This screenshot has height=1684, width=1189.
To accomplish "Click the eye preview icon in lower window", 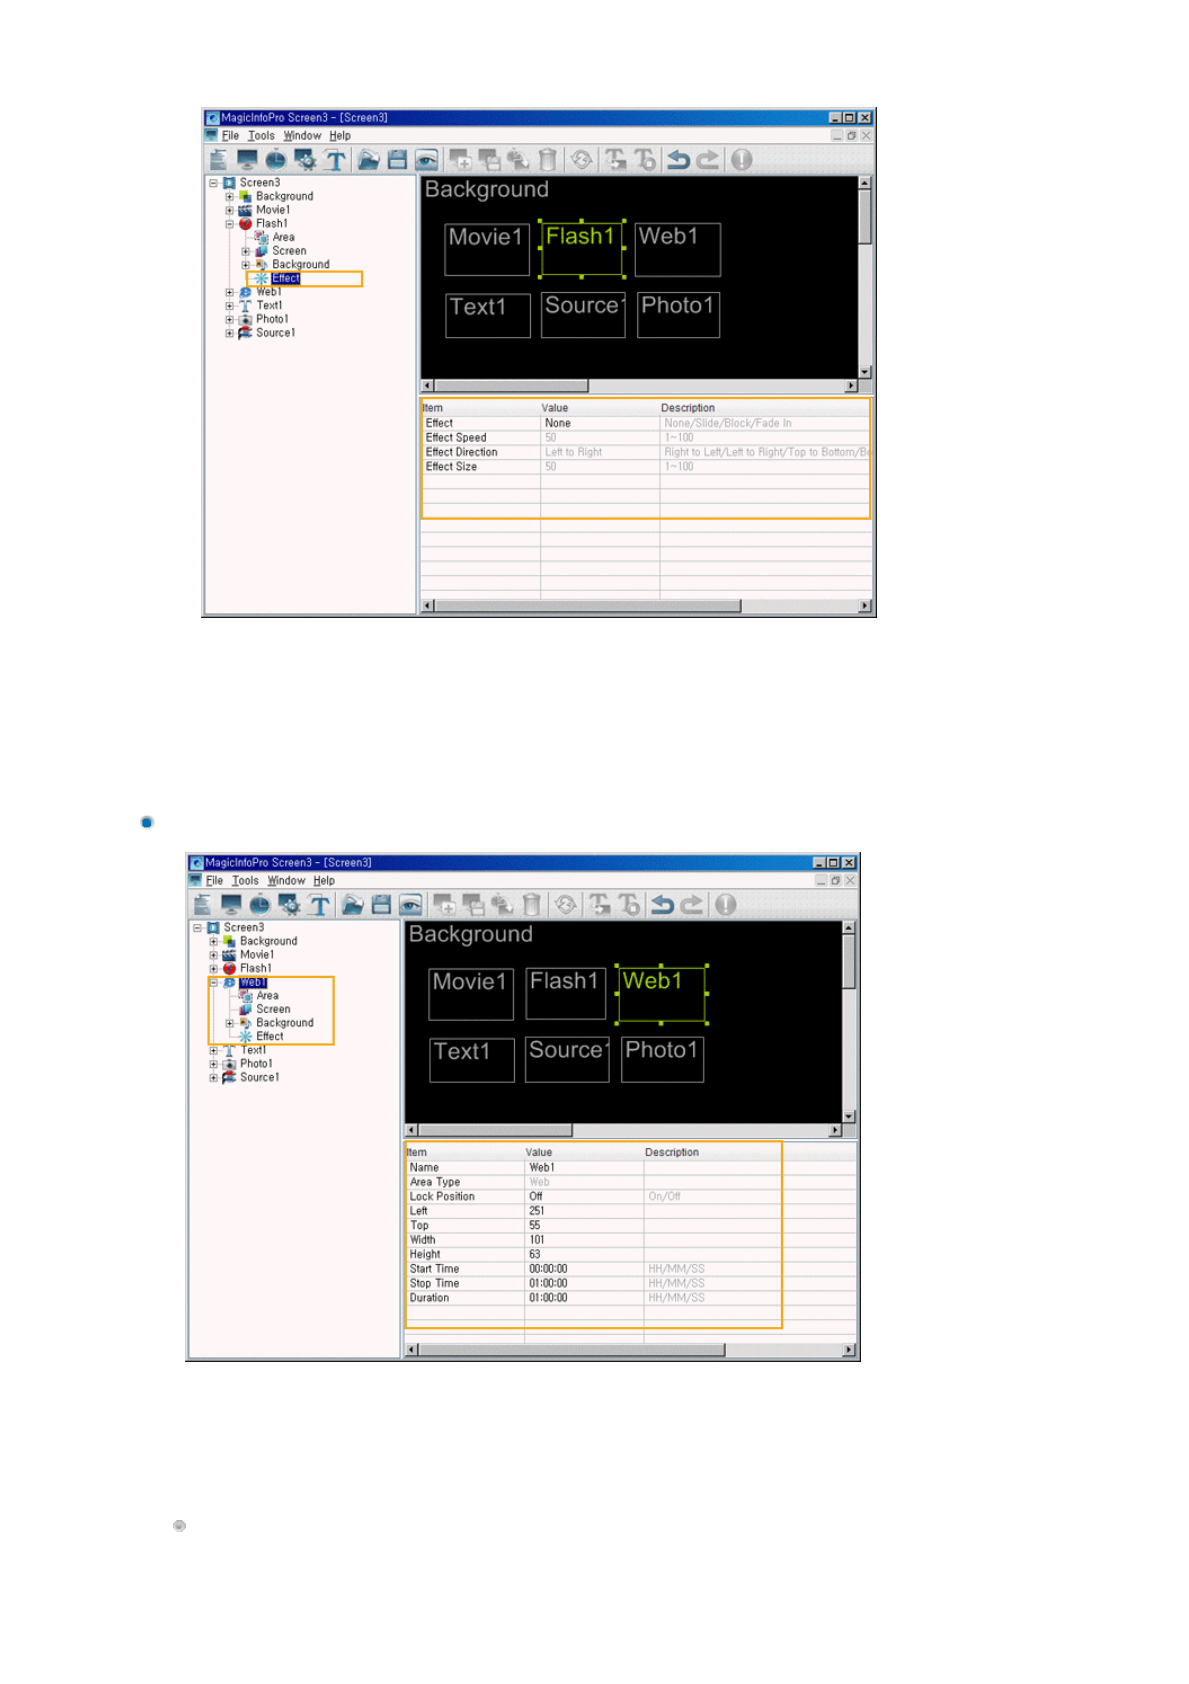I will click(x=411, y=905).
